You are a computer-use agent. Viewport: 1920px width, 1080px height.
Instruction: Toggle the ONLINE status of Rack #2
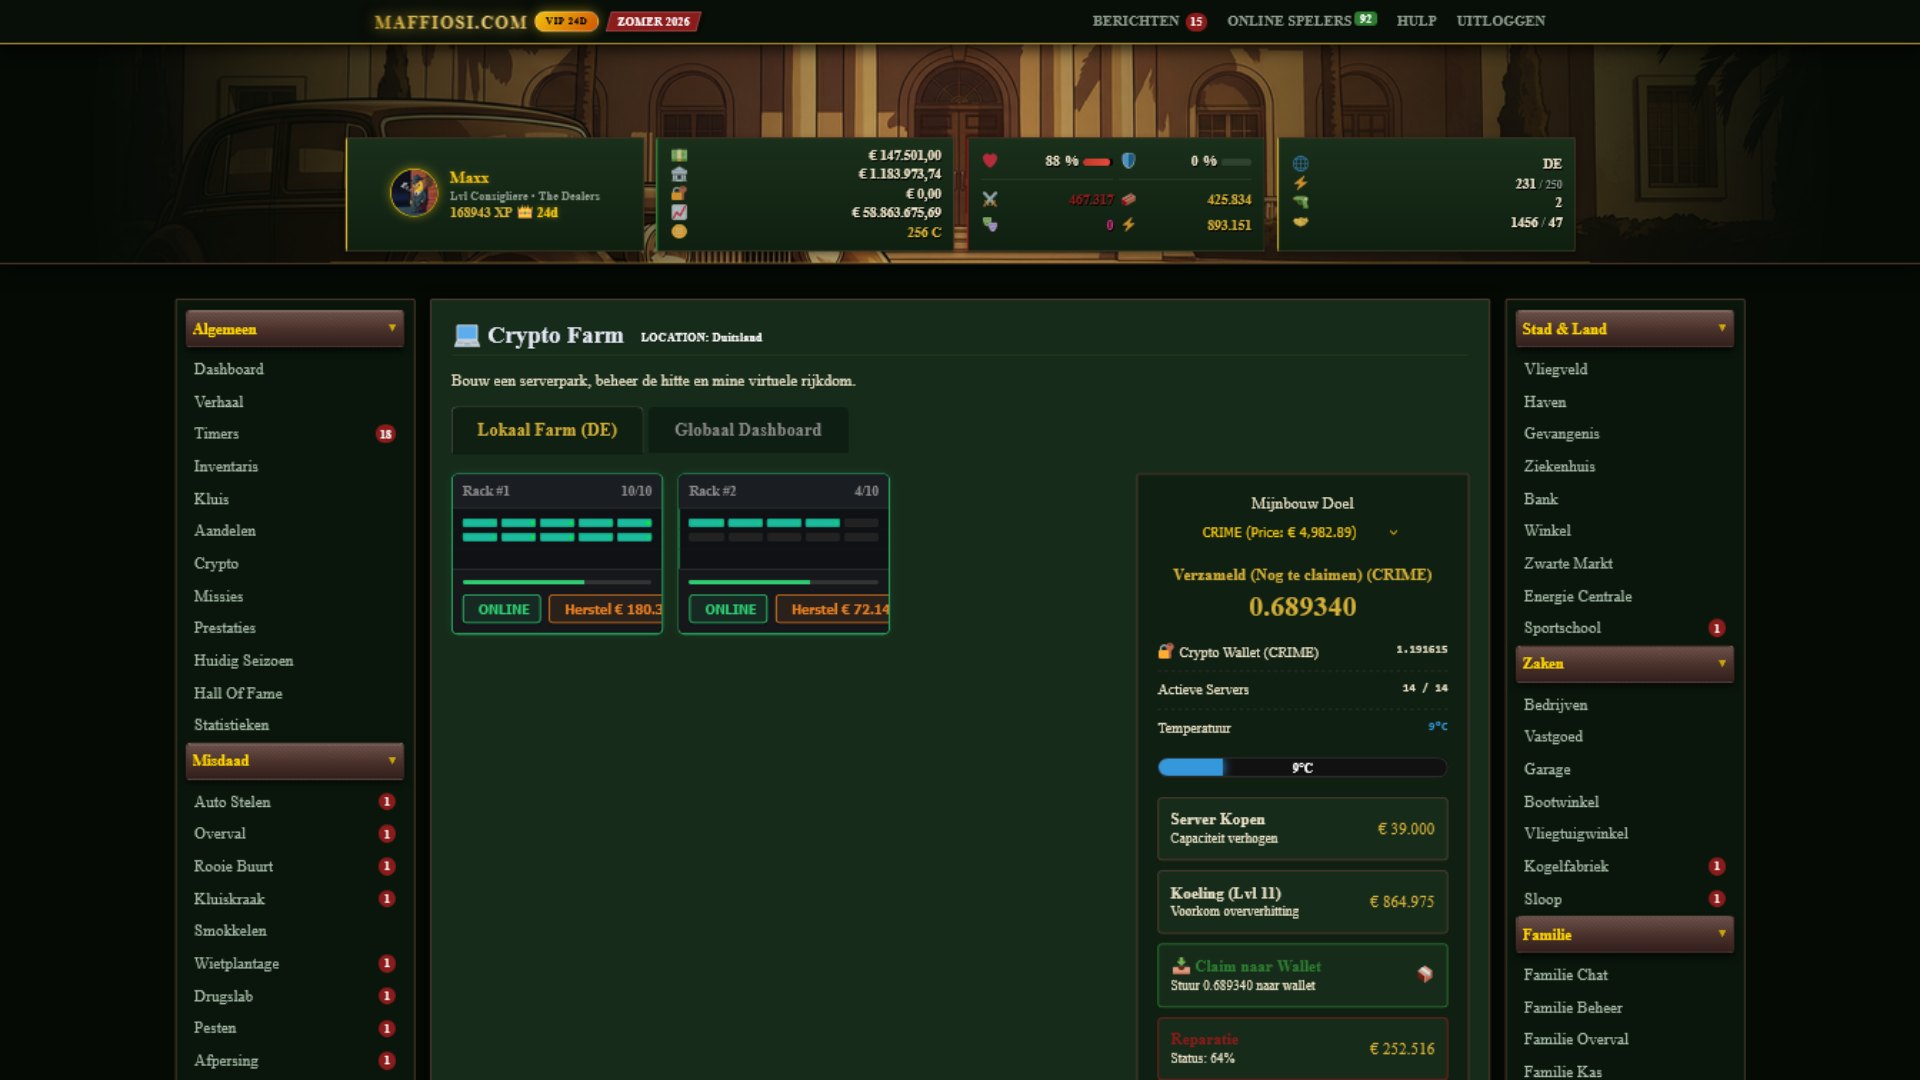click(x=729, y=609)
